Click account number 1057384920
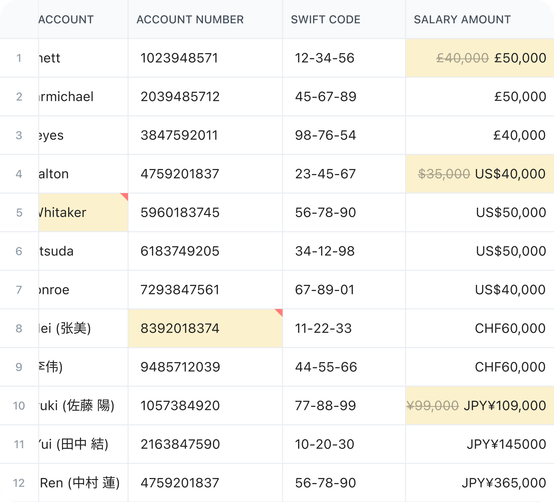Screen dimensions: 554x502 (x=205, y=406)
